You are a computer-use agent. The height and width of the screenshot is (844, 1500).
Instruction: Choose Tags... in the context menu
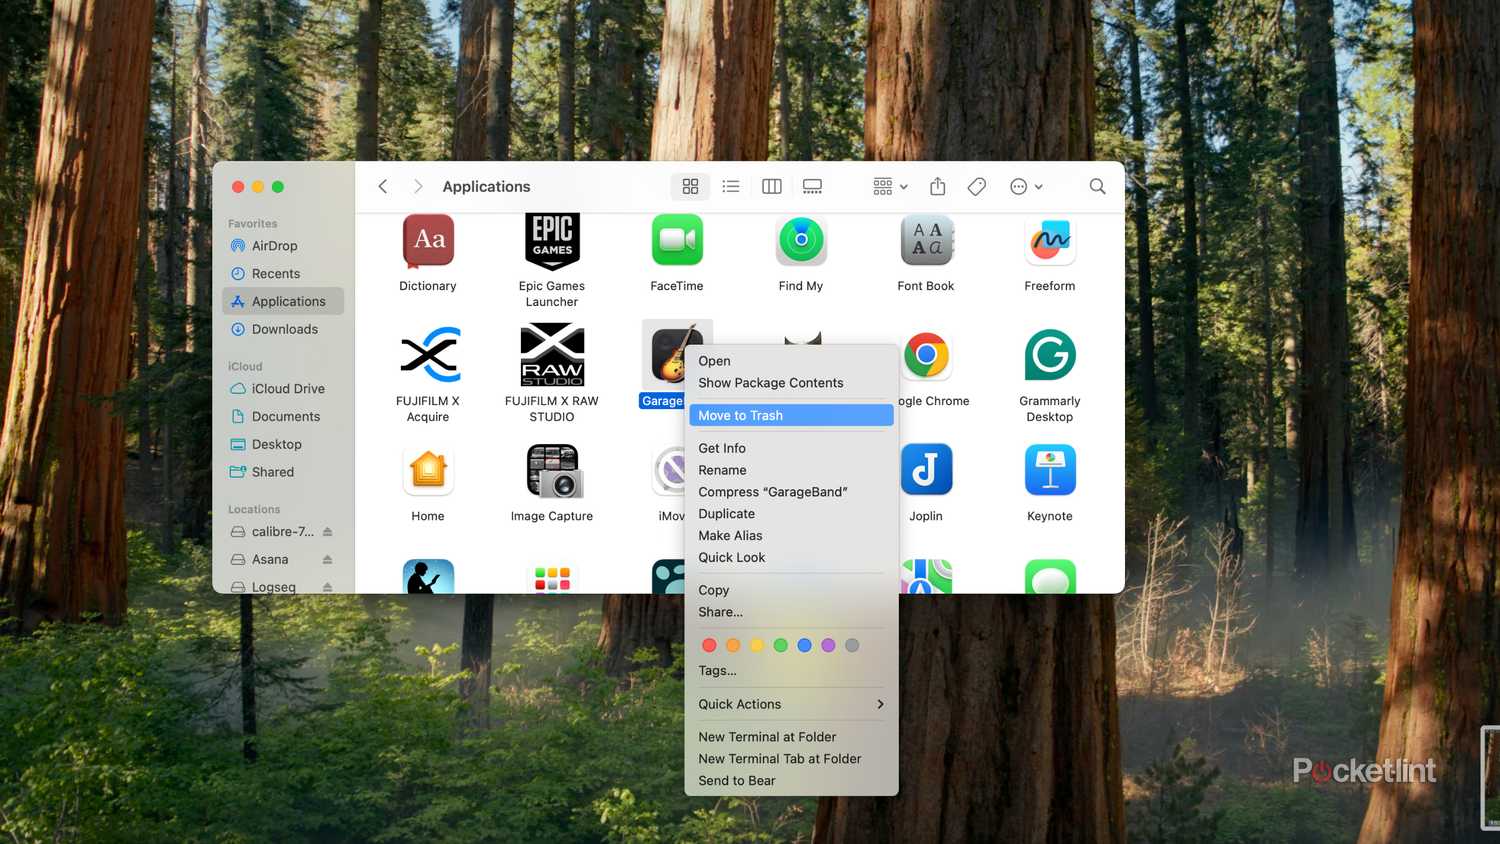click(791, 671)
